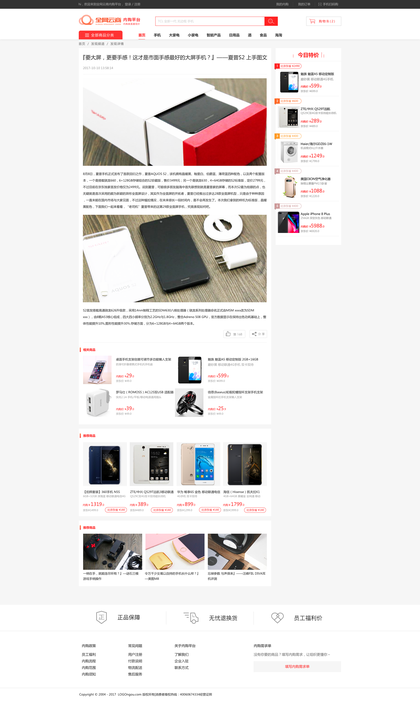Click the 正品保障 shield icon
The width and height of the screenshot is (420, 701).
102,617
